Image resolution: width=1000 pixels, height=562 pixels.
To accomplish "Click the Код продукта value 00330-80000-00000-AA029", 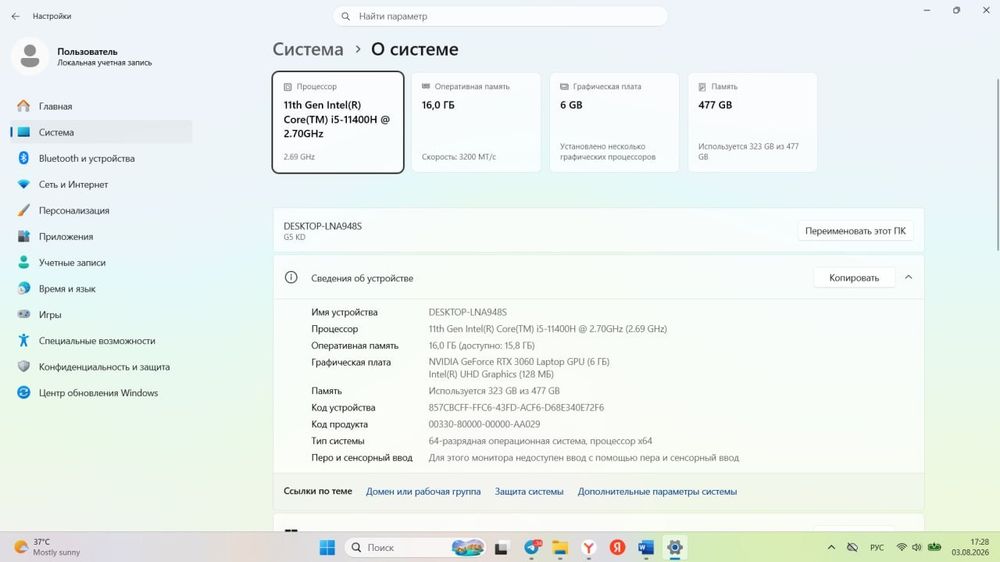I will [x=484, y=424].
